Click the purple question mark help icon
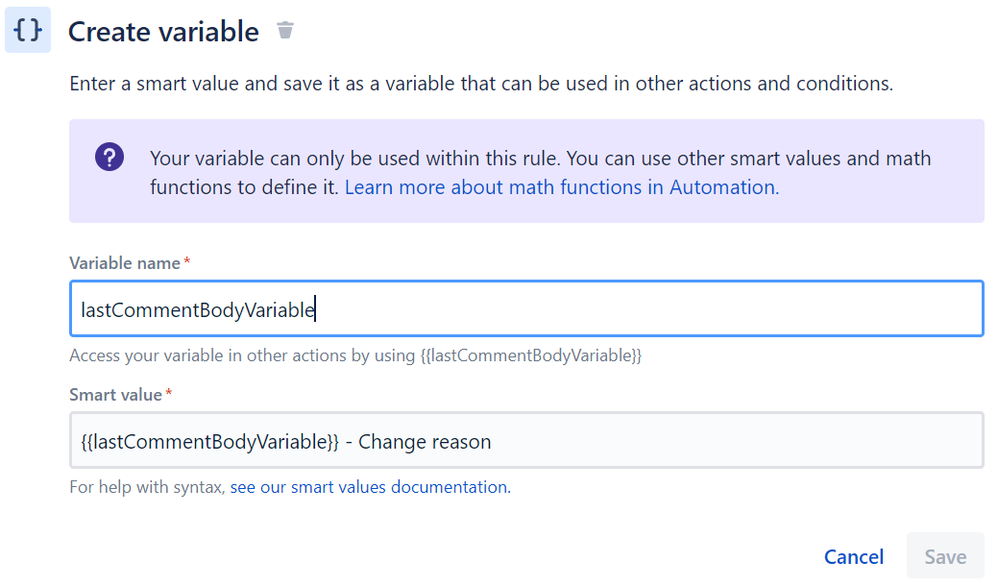 [x=110, y=156]
